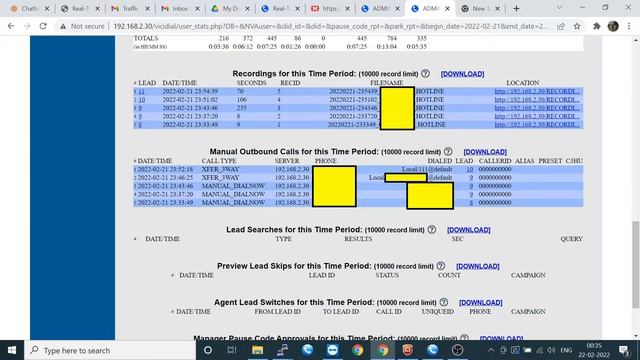
Task: Click the browser address bar URL
Action: point(331,26)
